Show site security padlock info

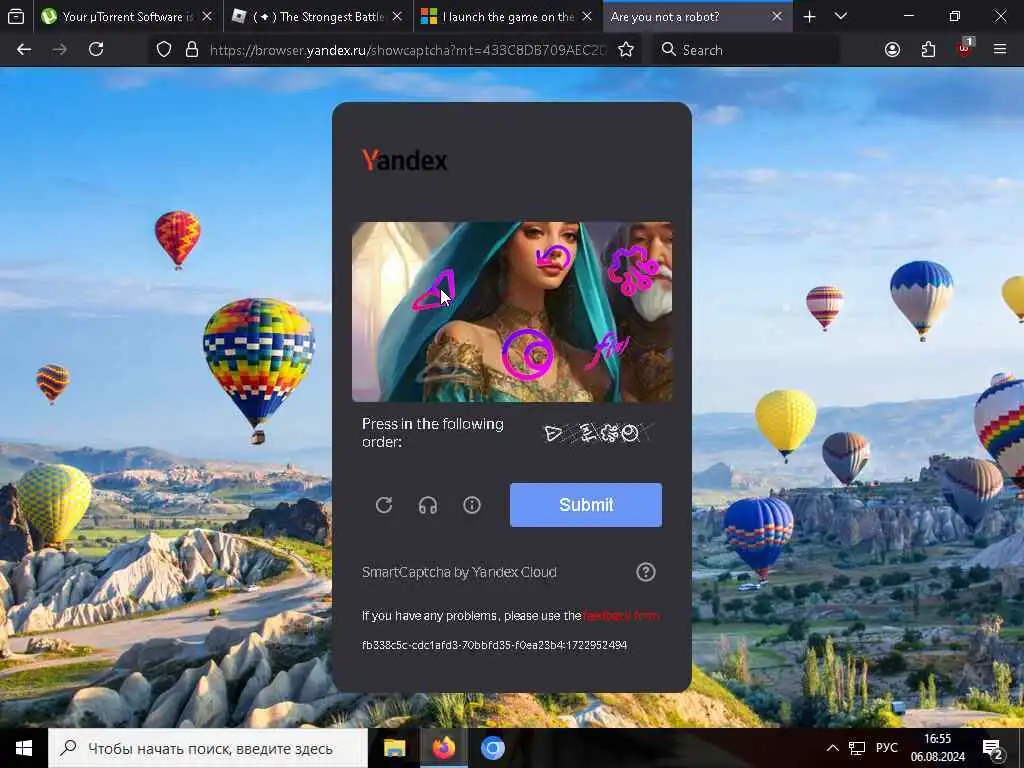click(x=191, y=50)
